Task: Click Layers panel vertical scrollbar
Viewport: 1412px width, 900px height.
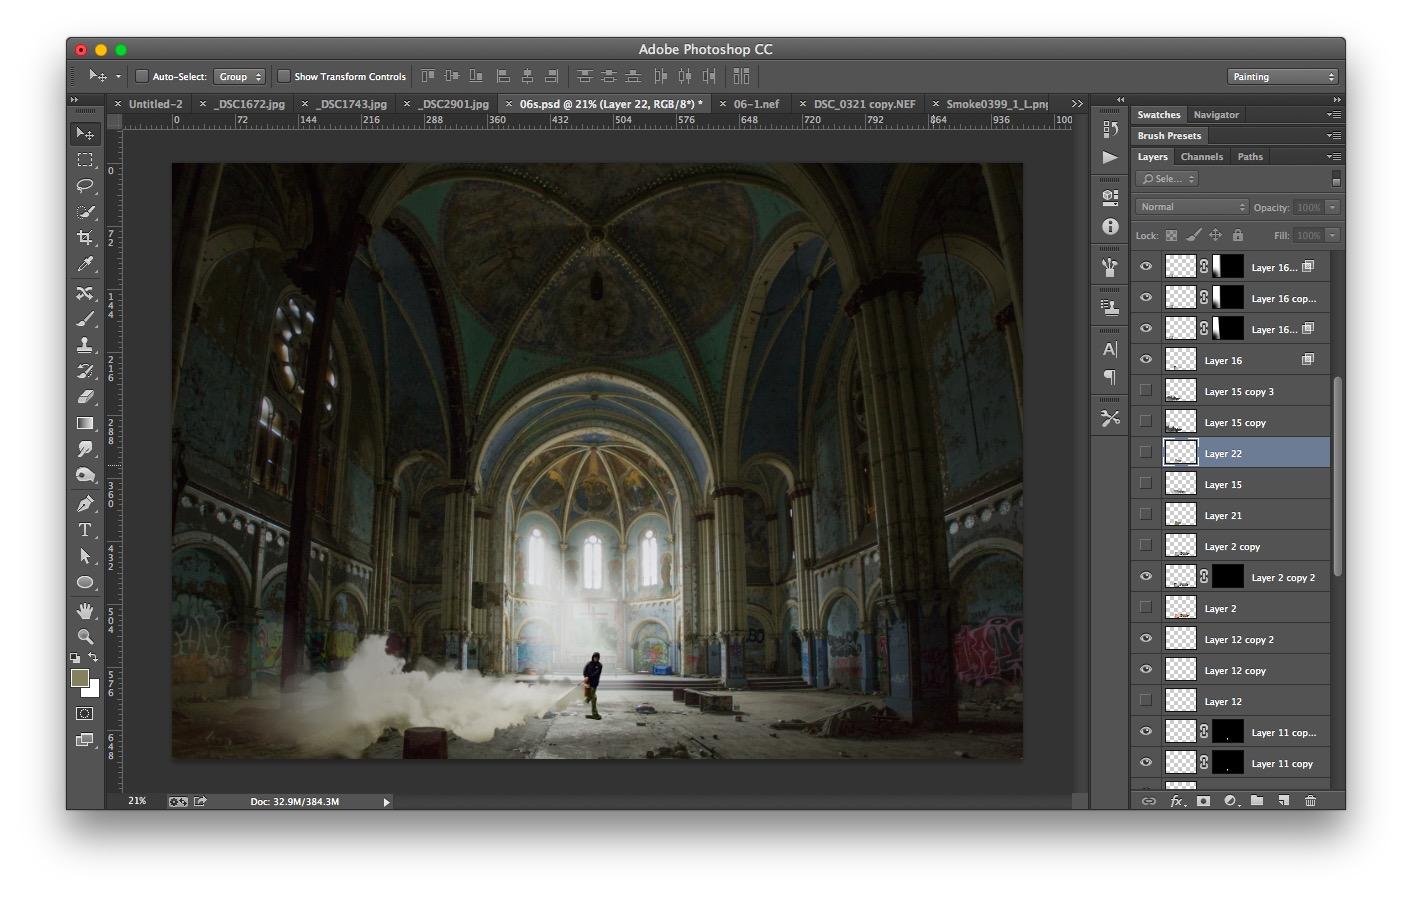Action: point(1337,476)
